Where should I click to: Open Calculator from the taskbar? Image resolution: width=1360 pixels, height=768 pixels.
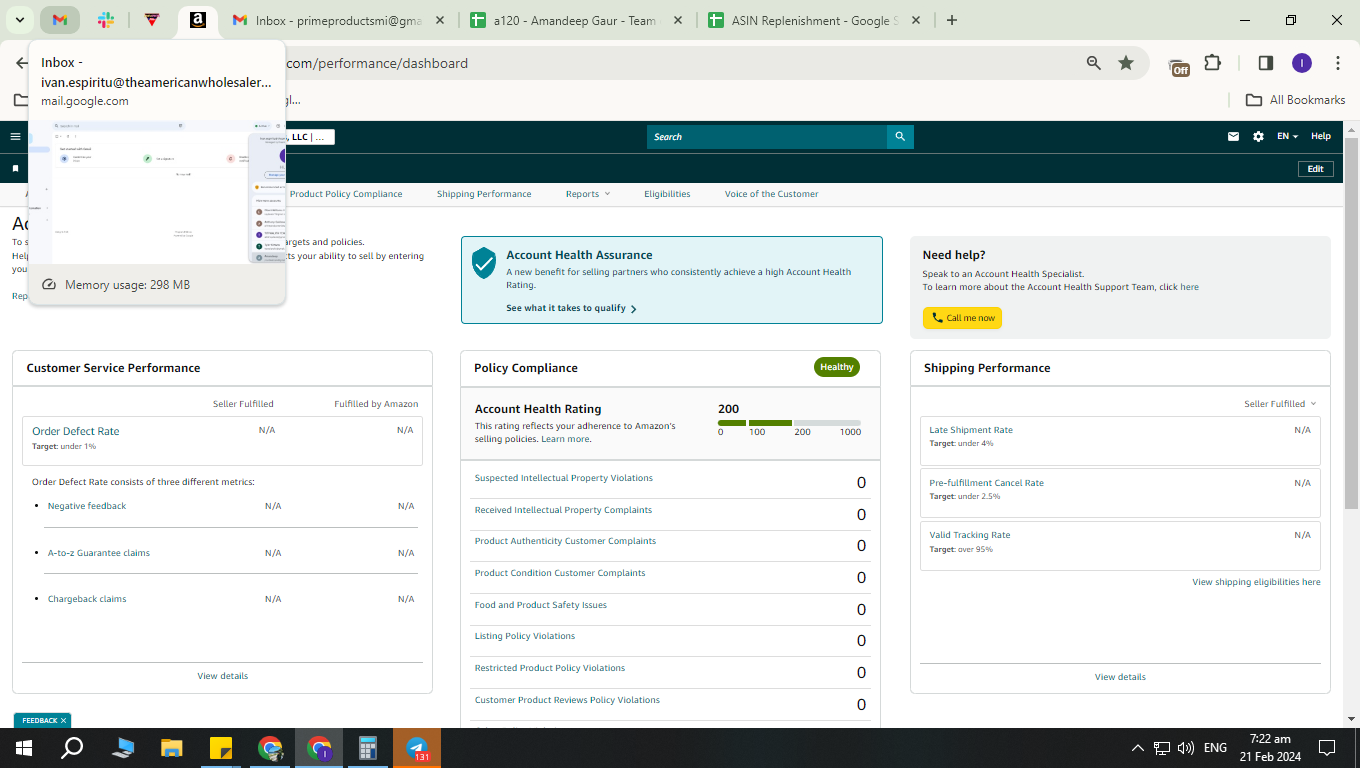[368, 748]
